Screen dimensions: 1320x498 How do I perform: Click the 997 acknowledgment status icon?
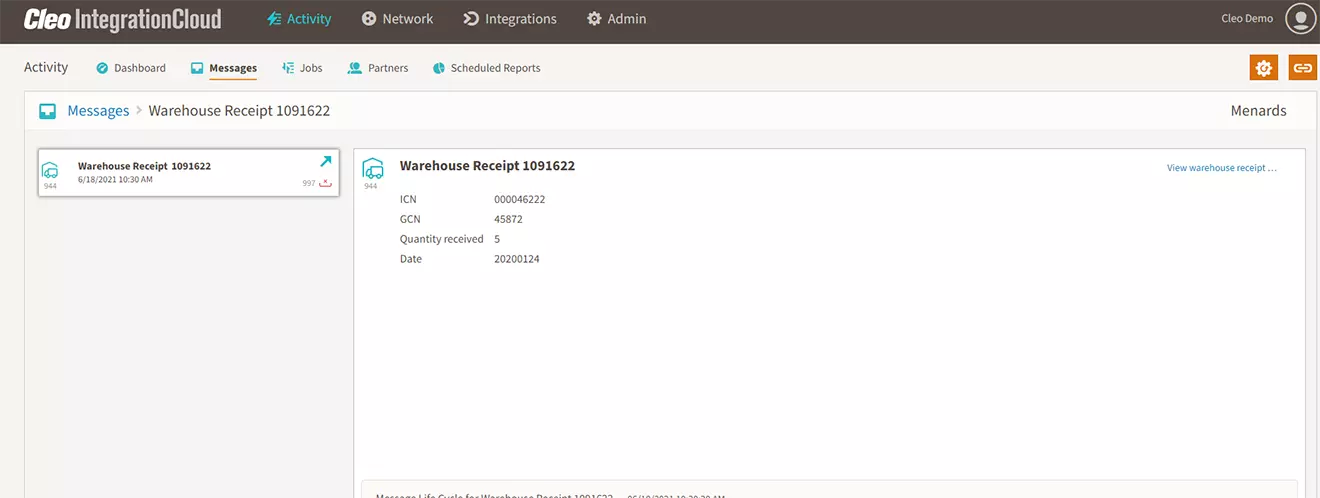325,183
